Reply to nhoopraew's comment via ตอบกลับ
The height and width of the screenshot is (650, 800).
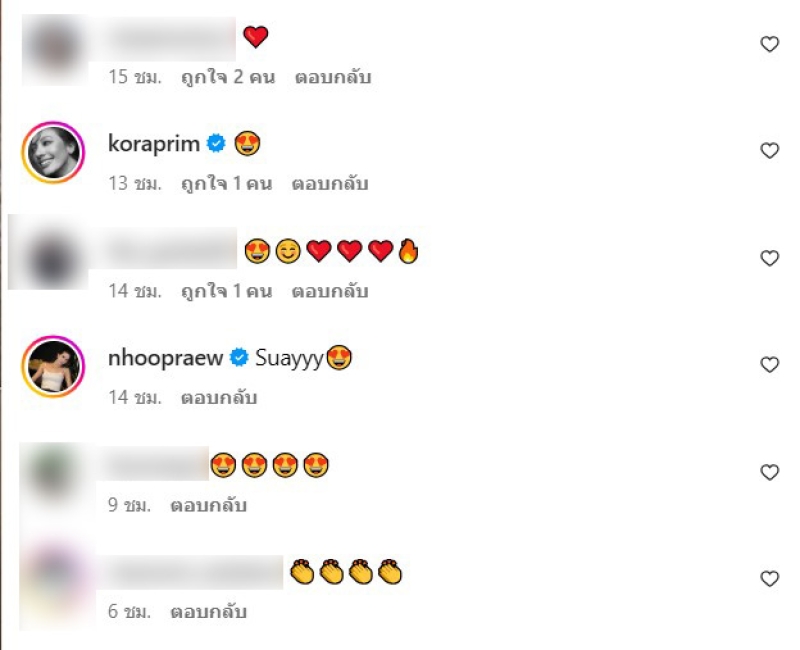(219, 397)
